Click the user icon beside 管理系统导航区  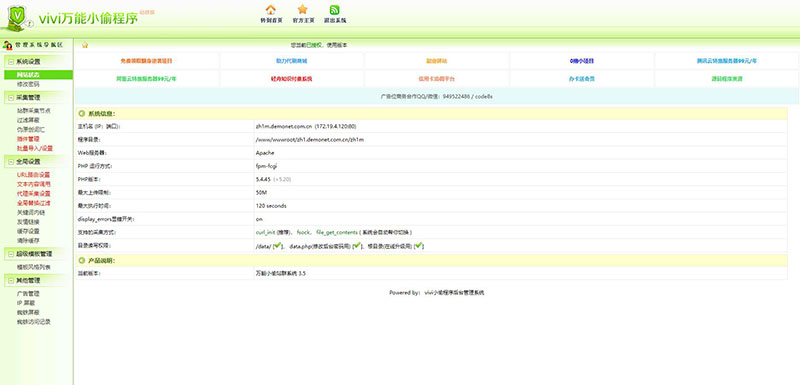(x=7, y=45)
